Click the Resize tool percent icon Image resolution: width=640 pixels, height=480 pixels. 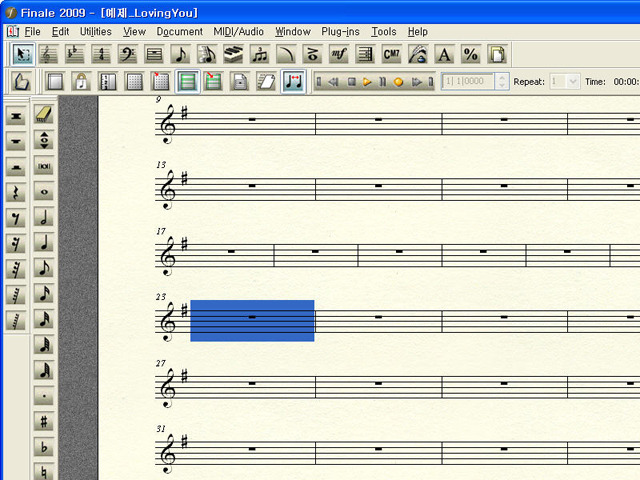[470, 54]
